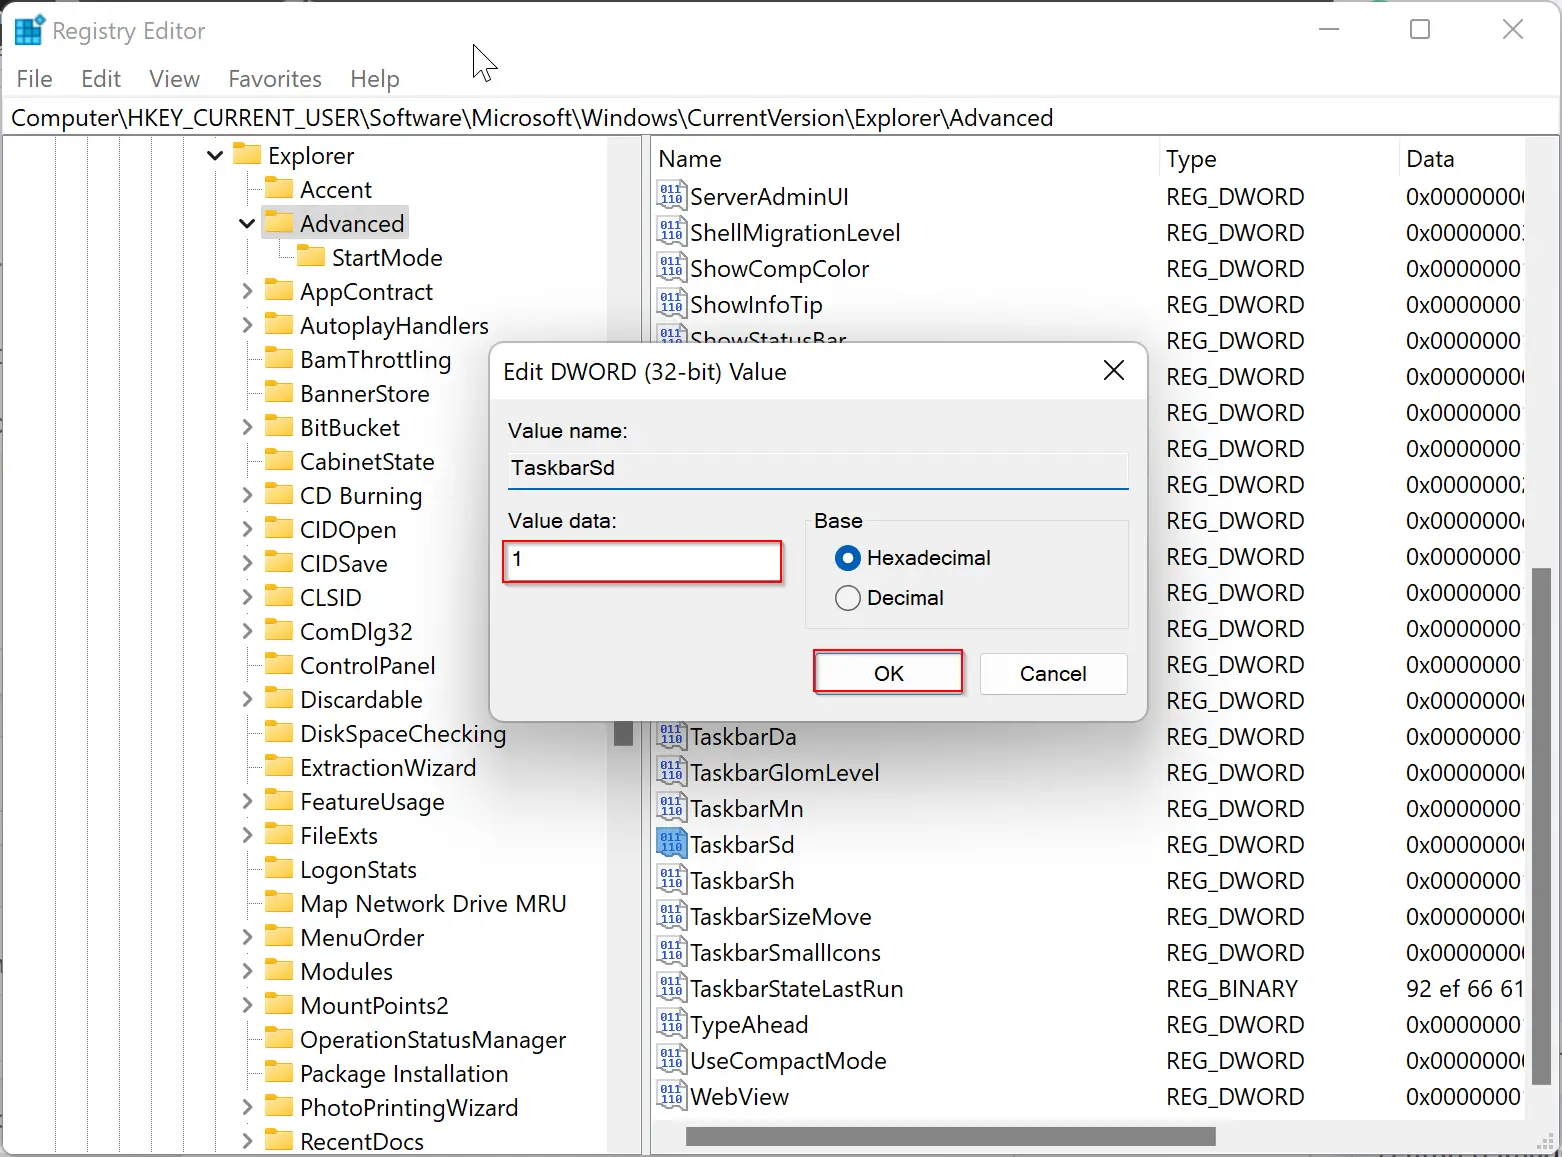This screenshot has width=1562, height=1157.
Task: Click the registry path address bar
Action: pyautogui.click(x=781, y=118)
